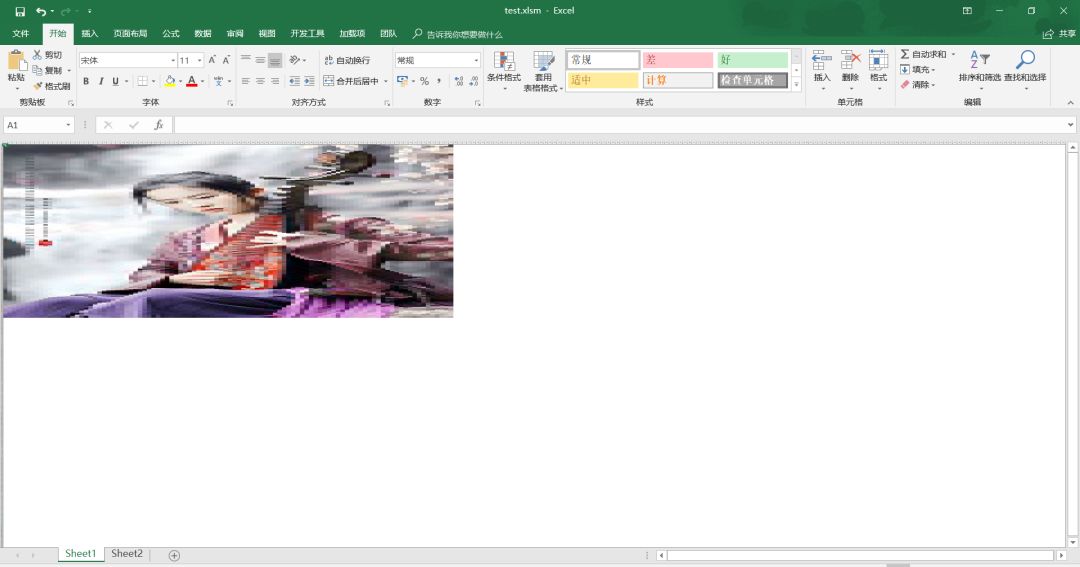Toggle Italic formatting
The image size is (1080, 567).
pyautogui.click(x=100, y=81)
